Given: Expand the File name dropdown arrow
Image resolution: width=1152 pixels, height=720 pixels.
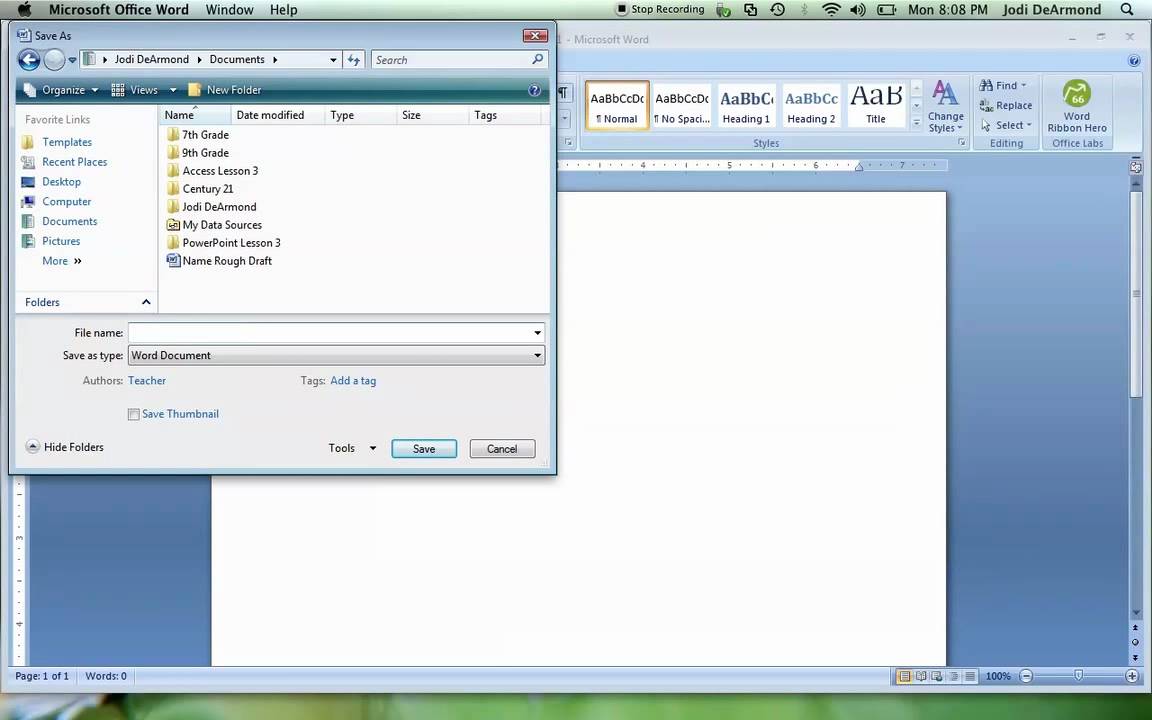Looking at the screenshot, I should pyautogui.click(x=538, y=333).
